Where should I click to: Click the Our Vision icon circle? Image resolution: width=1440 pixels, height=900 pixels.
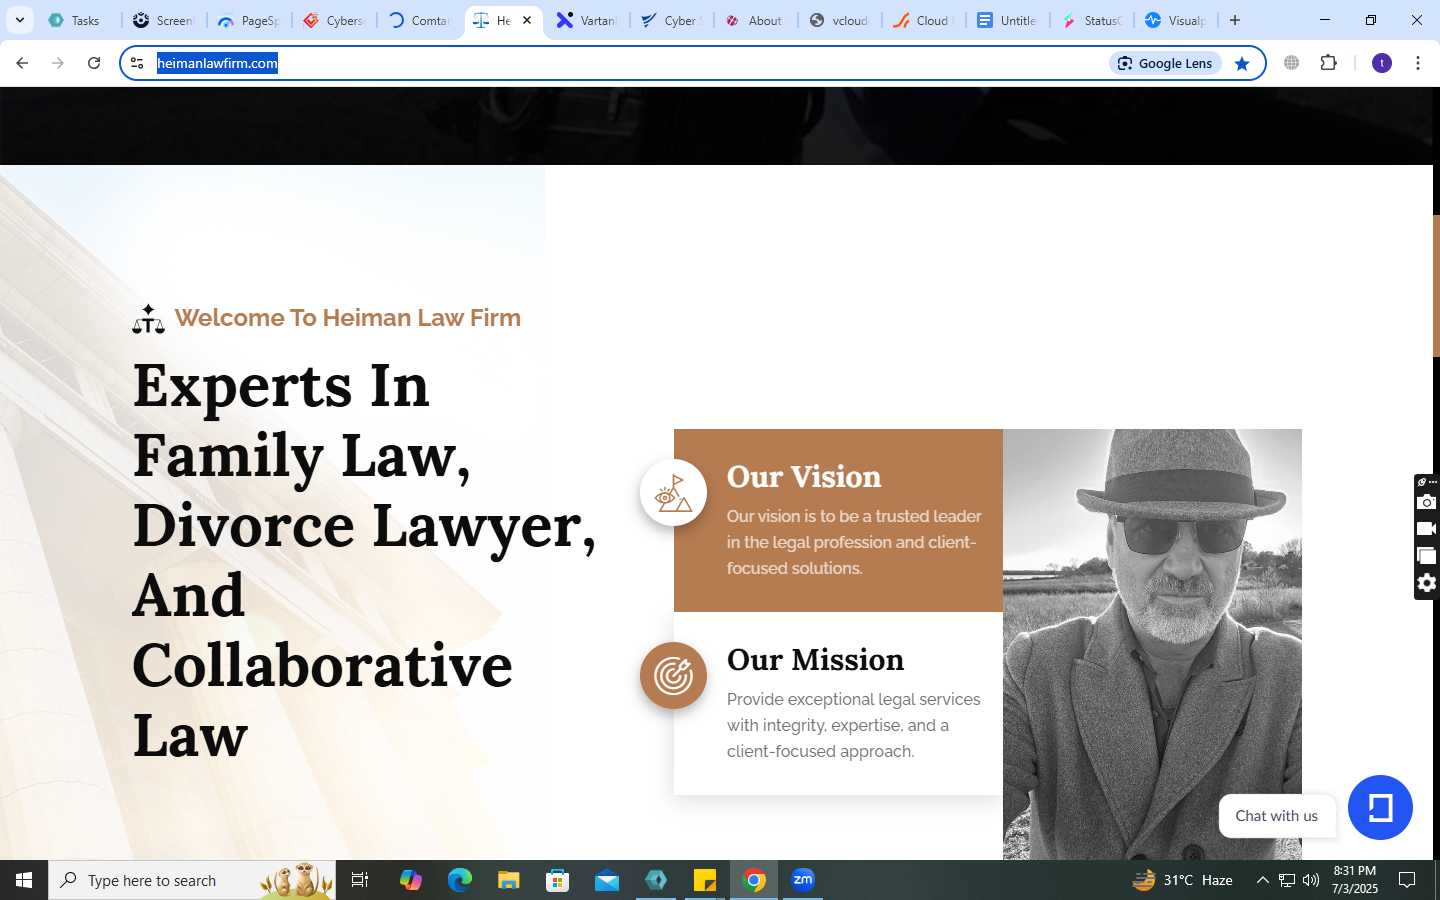click(673, 493)
